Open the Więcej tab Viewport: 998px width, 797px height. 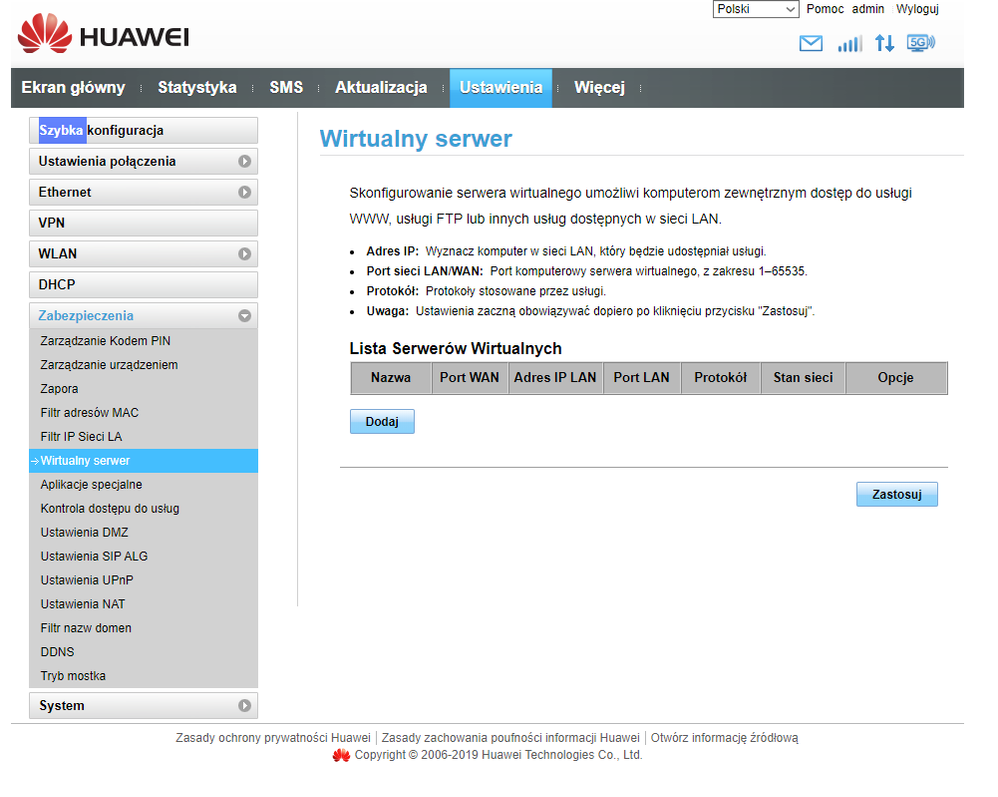(600, 87)
